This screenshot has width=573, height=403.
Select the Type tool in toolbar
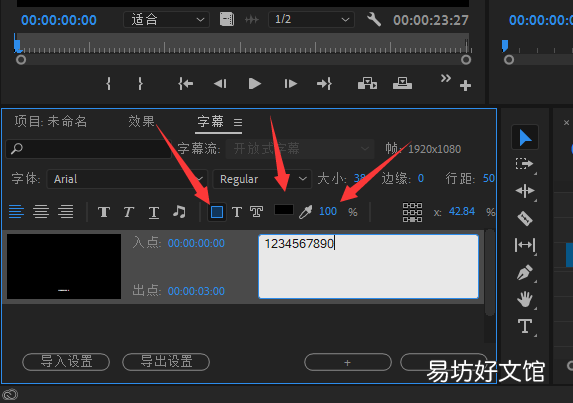point(525,326)
